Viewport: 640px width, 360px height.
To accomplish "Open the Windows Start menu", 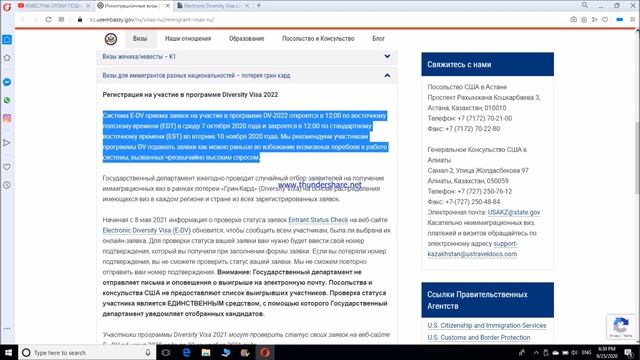I will tap(8, 352).
